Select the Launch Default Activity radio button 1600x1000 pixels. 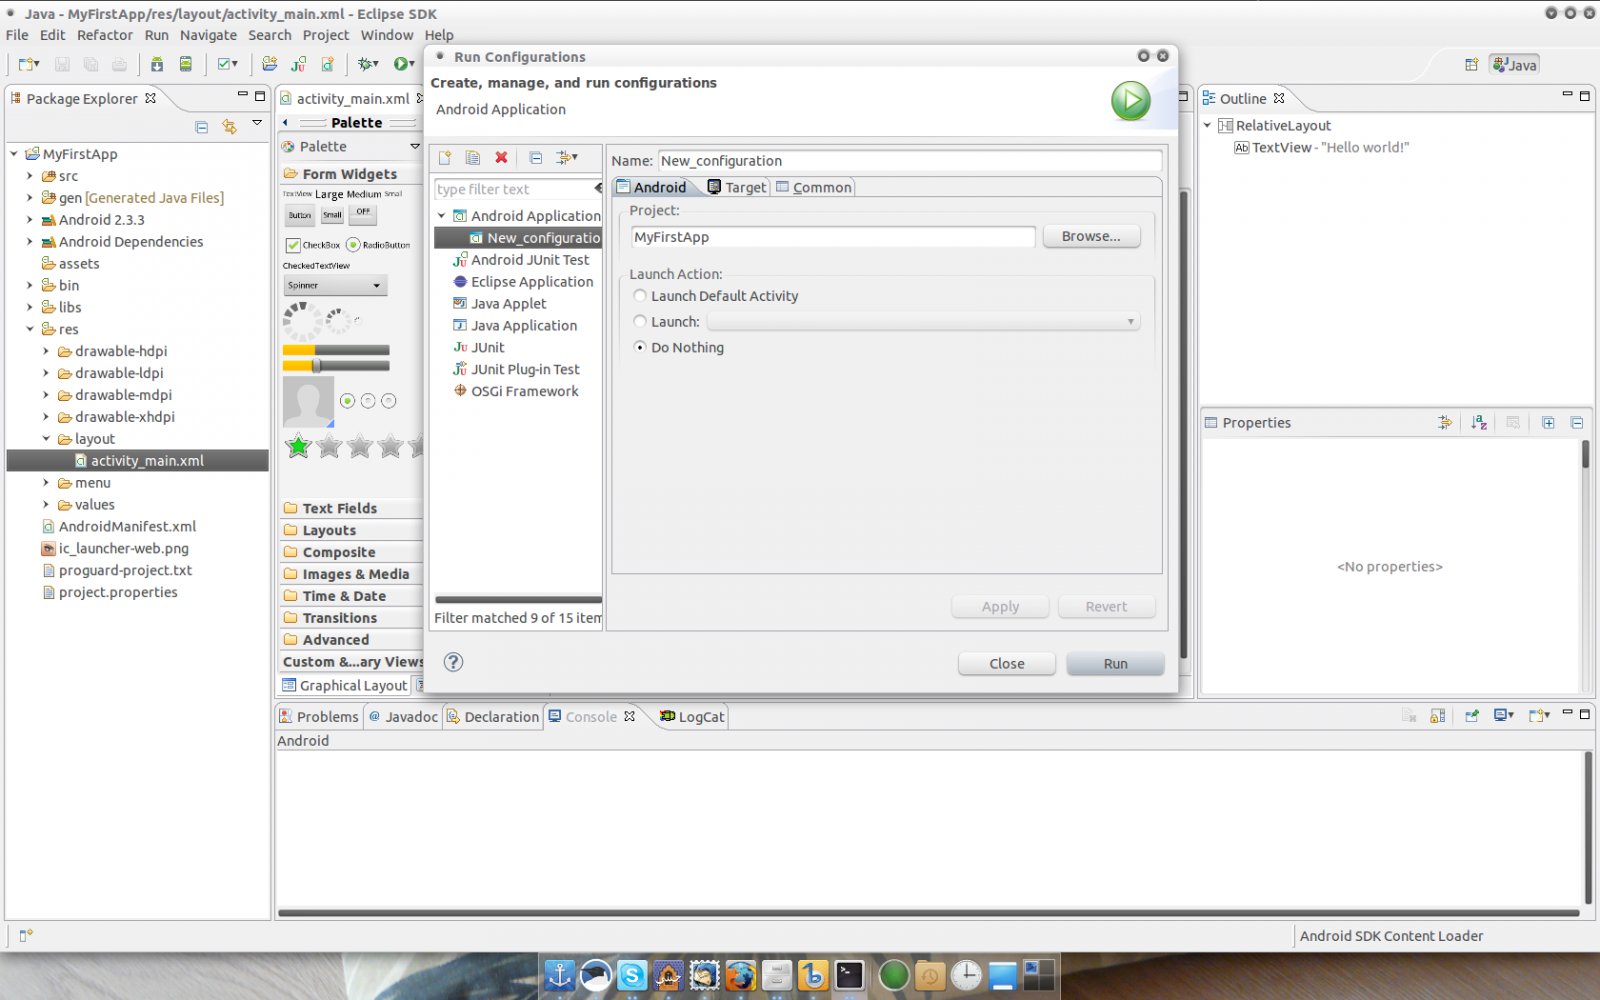pyautogui.click(x=640, y=296)
